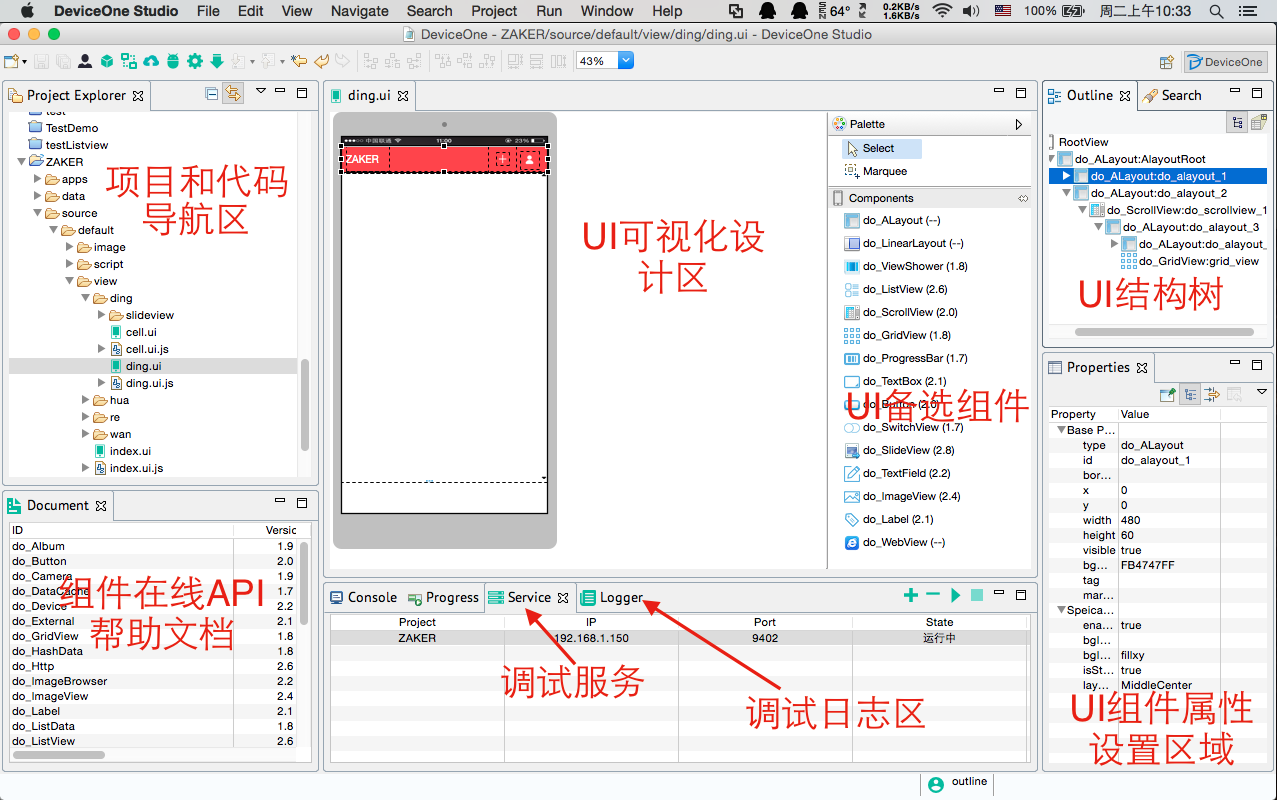1277x800 pixels.
Task: Select the Marquee tool in the Palette
Action: [x=884, y=171]
